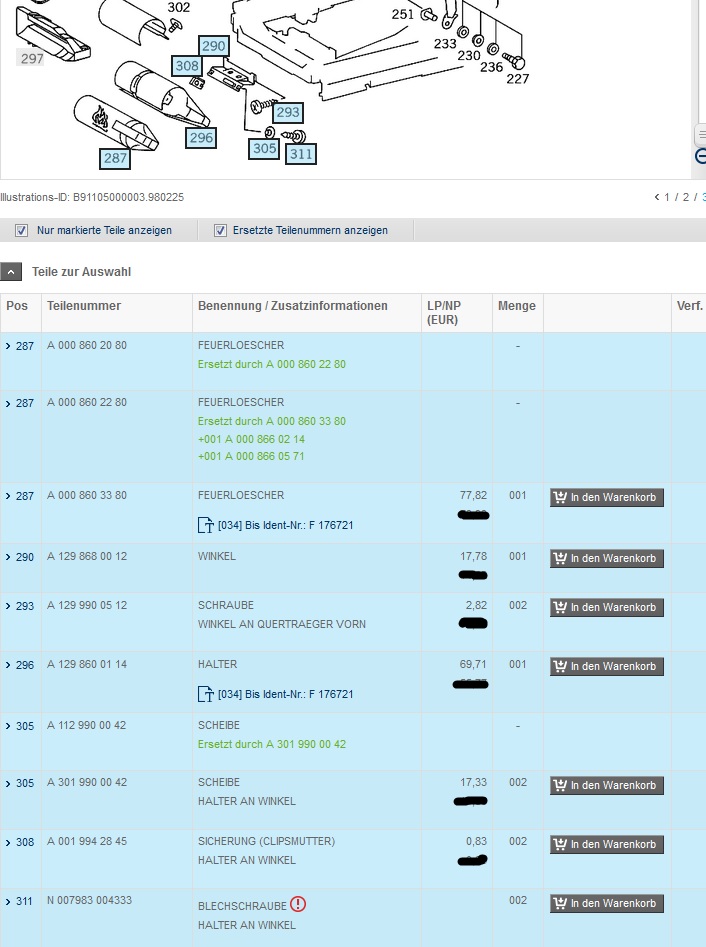Expand row for part A 129 868 00 12
The height and width of the screenshot is (947, 706).
[8, 557]
